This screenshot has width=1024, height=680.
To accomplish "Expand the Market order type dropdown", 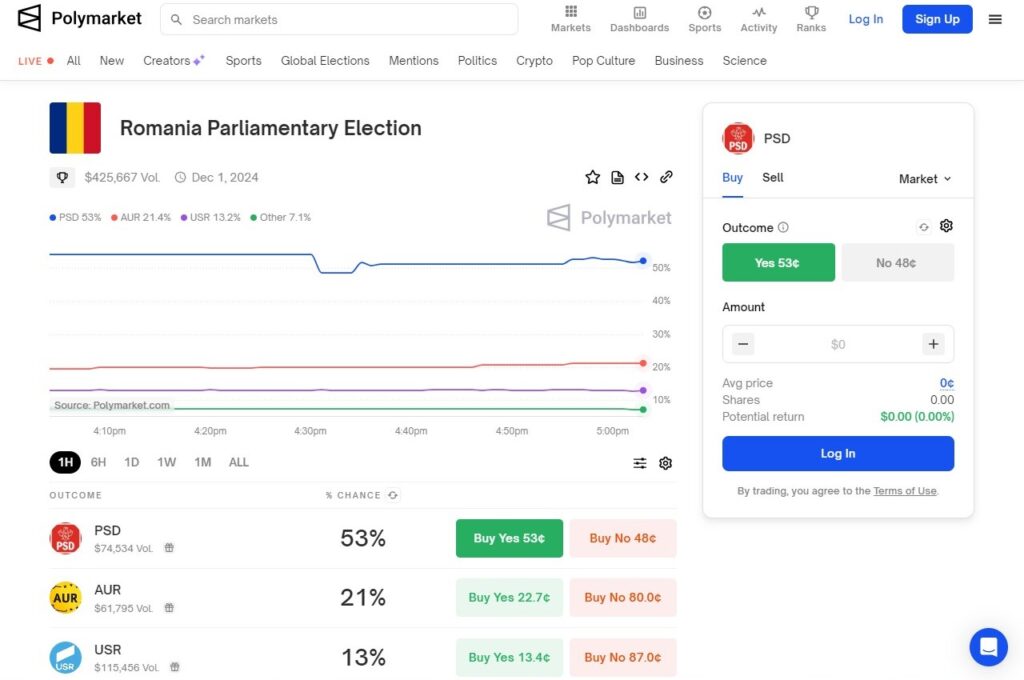I will [925, 179].
